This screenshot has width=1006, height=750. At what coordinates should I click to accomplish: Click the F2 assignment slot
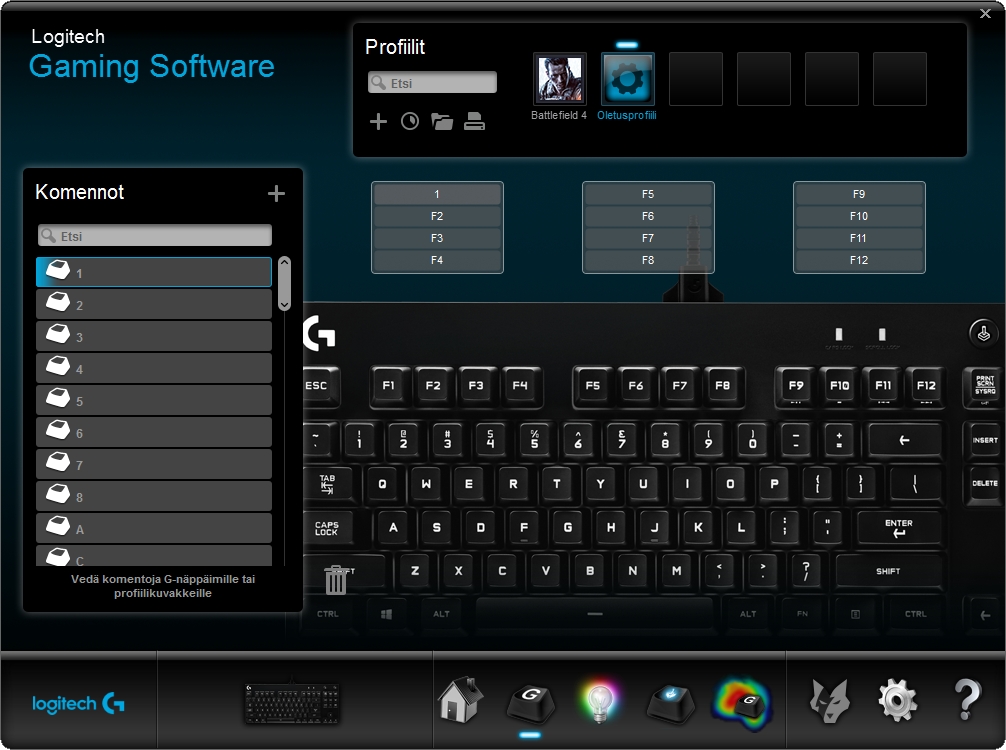tap(437, 216)
